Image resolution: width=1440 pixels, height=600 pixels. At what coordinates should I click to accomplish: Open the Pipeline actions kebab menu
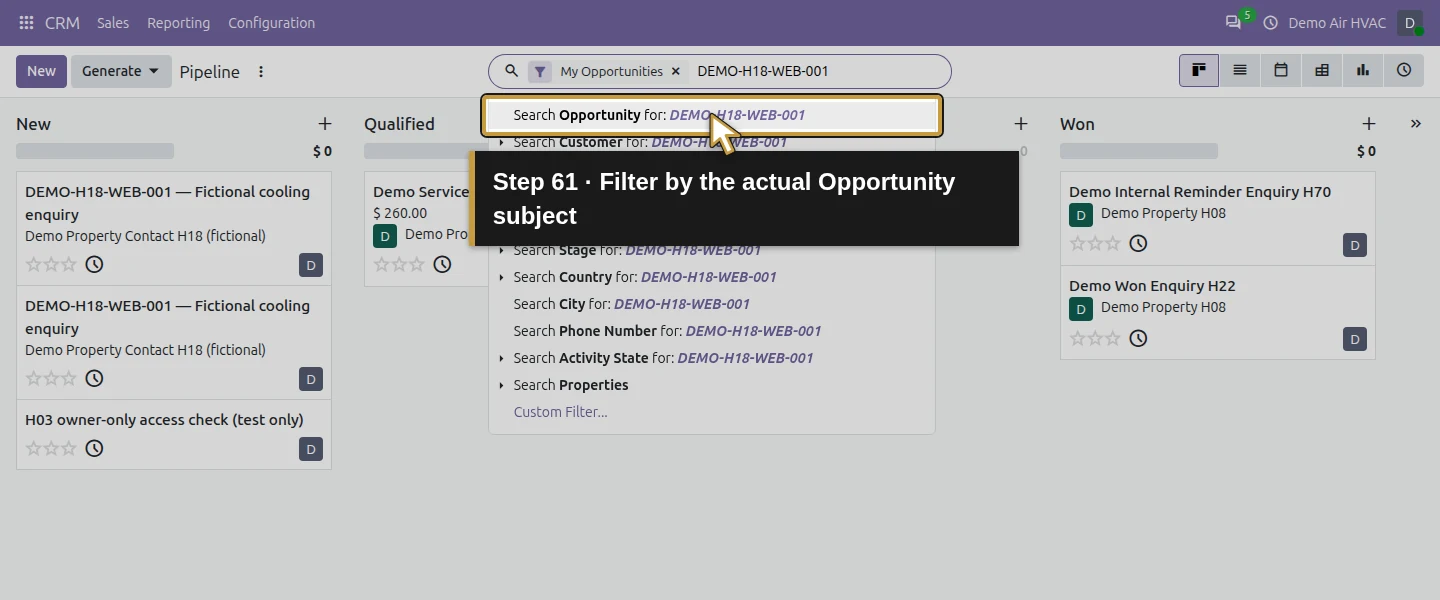(x=261, y=71)
